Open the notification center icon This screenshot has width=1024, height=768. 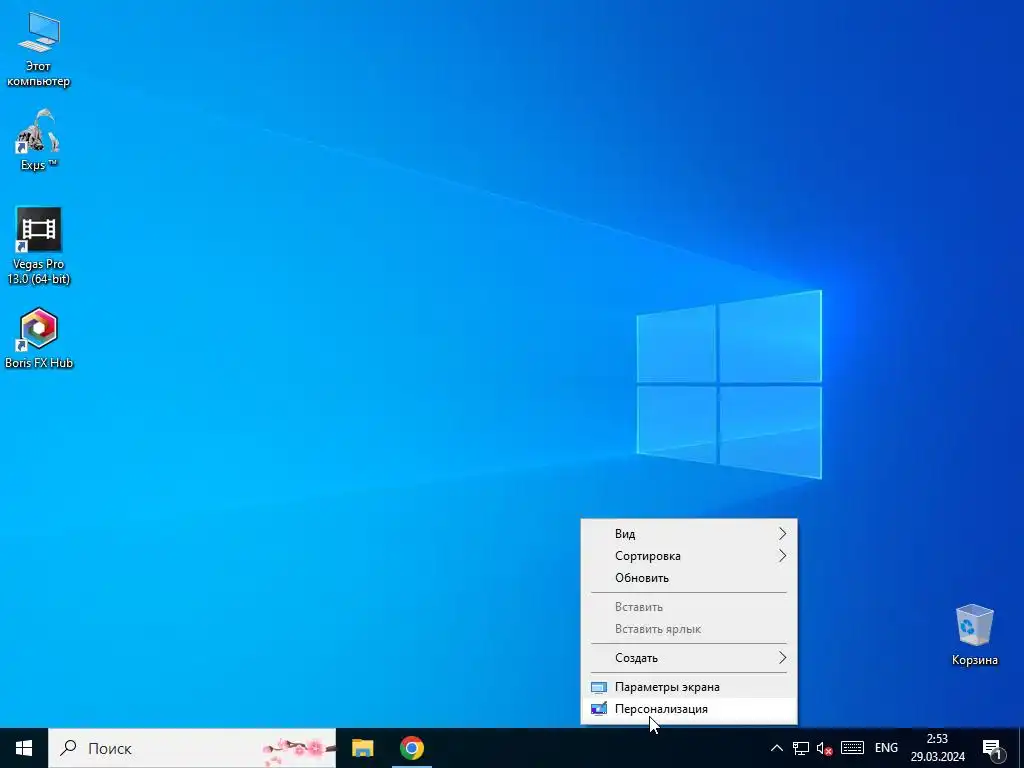[992, 748]
